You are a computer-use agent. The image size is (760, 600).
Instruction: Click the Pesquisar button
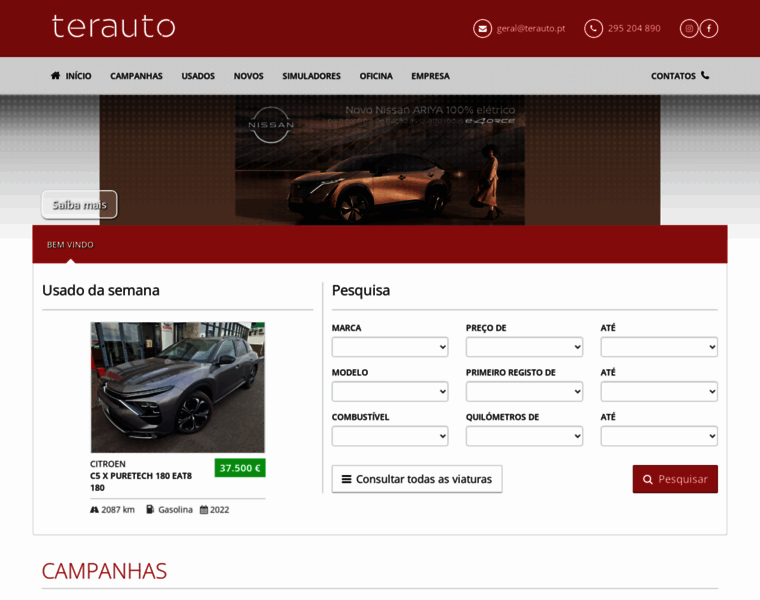point(675,479)
